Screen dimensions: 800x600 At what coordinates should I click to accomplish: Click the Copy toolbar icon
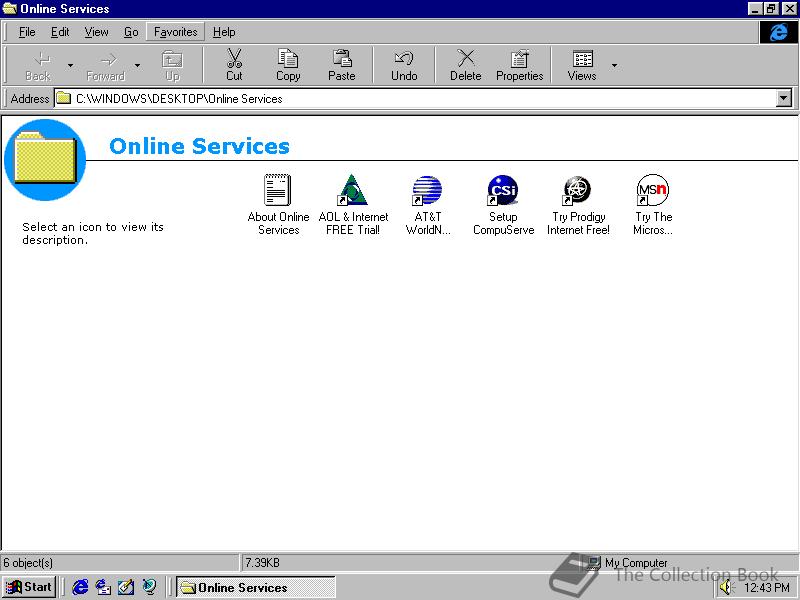288,58
